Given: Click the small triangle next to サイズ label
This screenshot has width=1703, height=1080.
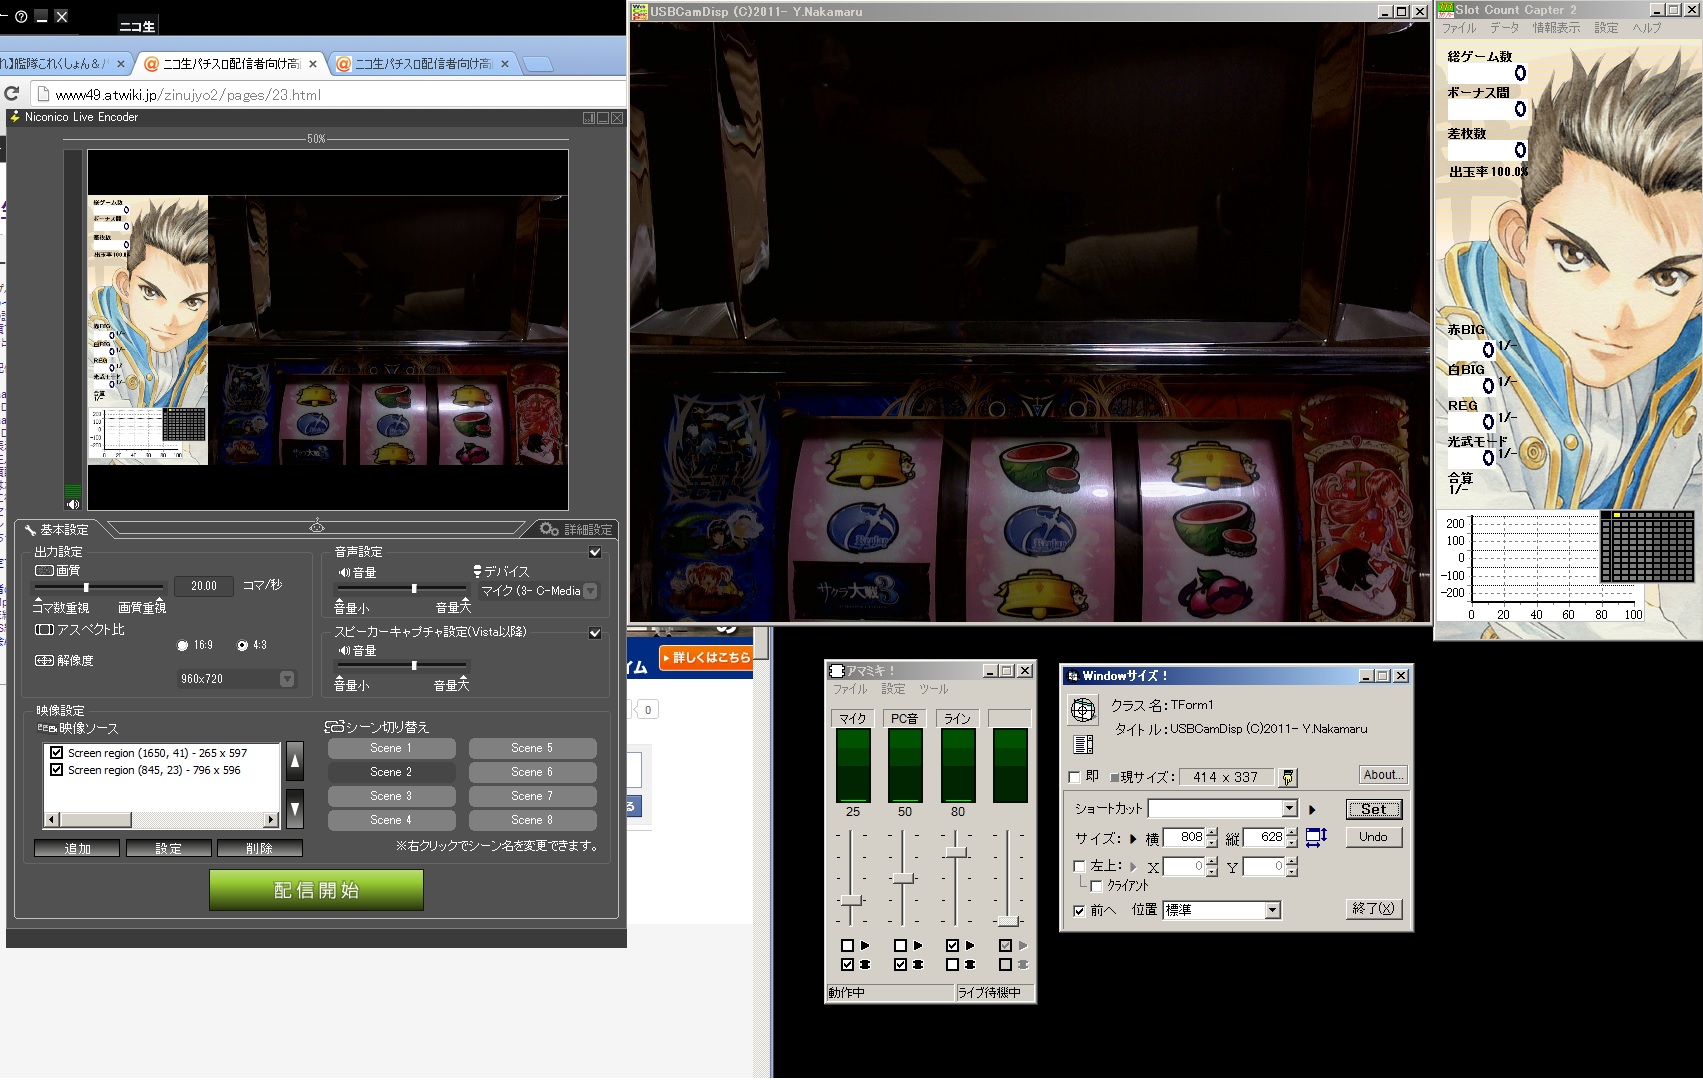Looking at the screenshot, I should tap(1133, 839).
